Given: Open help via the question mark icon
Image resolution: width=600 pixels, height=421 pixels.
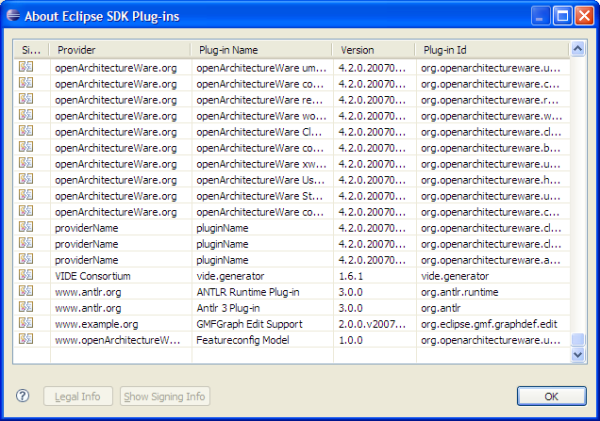Looking at the screenshot, I should click(x=23, y=396).
